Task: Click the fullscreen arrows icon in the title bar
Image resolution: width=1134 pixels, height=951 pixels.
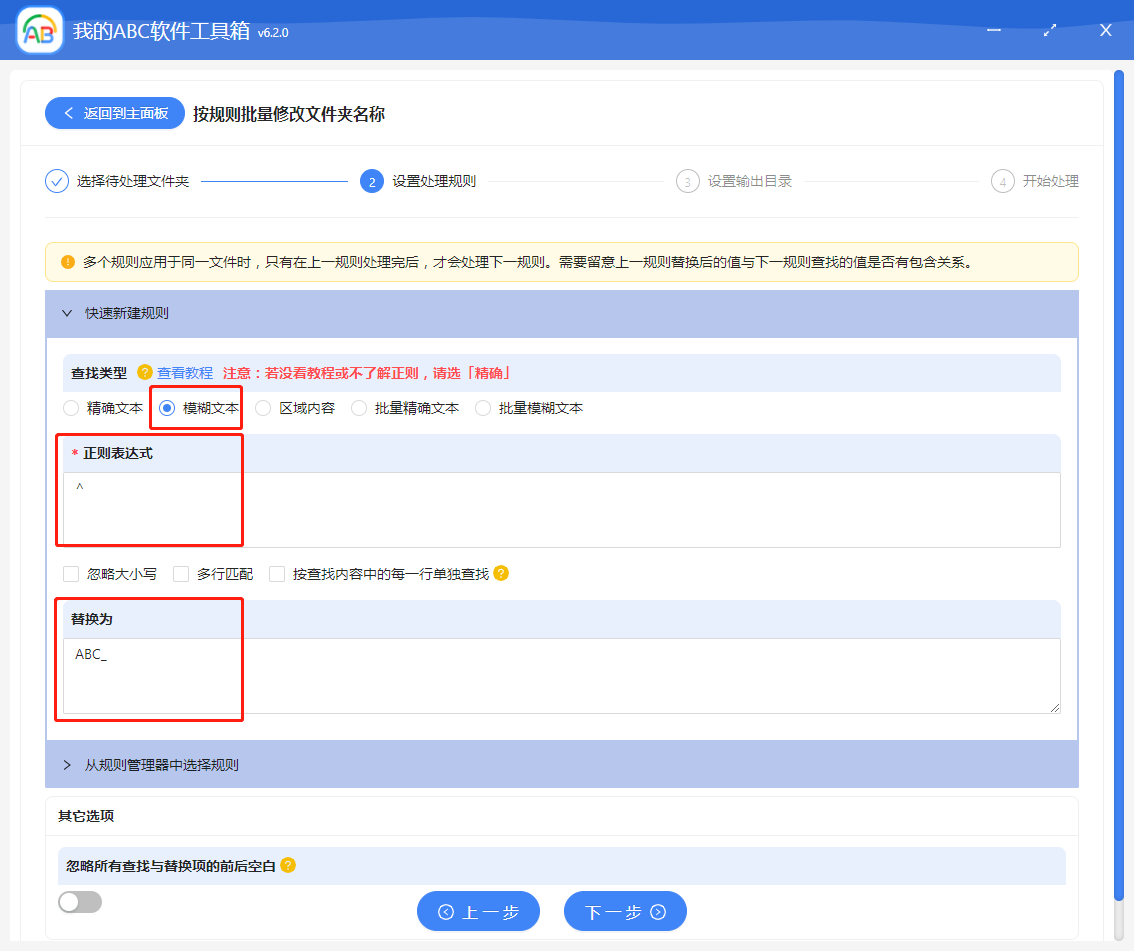Action: click(x=1049, y=30)
